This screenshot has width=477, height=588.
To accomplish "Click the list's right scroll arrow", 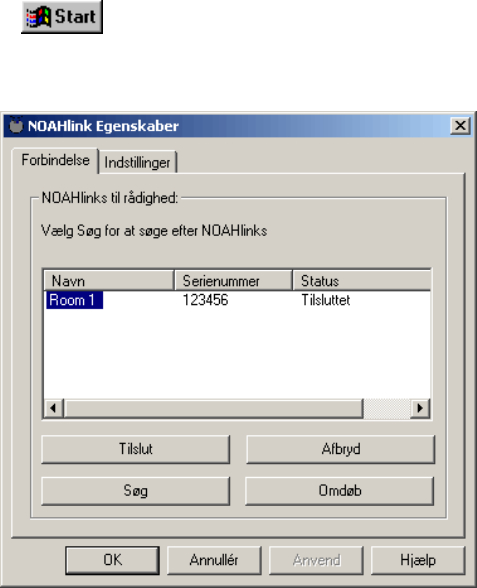I will (420, 408).
